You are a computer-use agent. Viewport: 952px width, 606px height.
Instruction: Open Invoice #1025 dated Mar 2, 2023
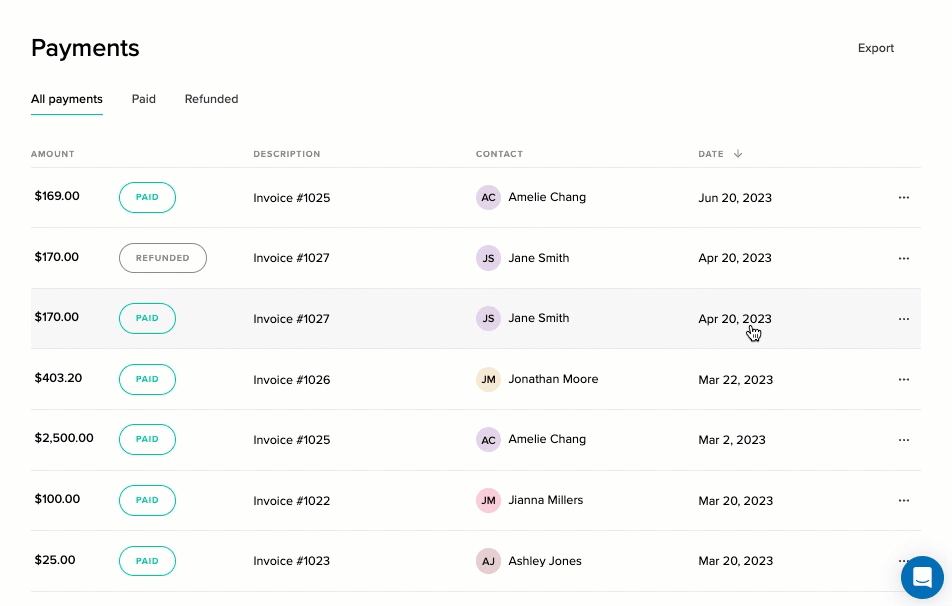(291, 440)
